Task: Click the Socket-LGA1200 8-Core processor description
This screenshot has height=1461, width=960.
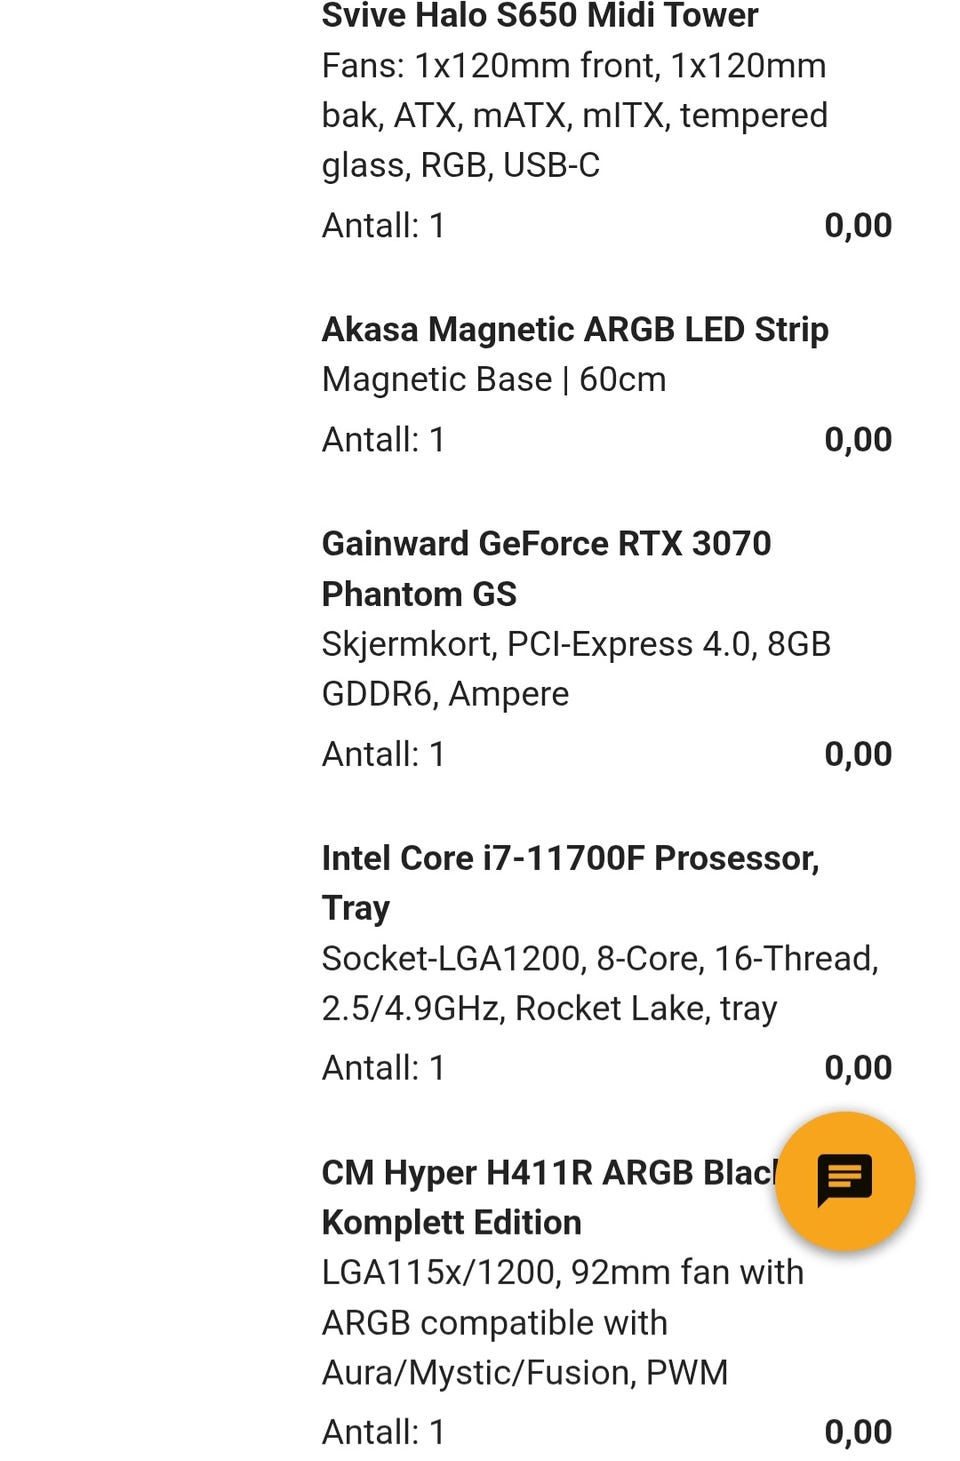Action: [600, 983]
